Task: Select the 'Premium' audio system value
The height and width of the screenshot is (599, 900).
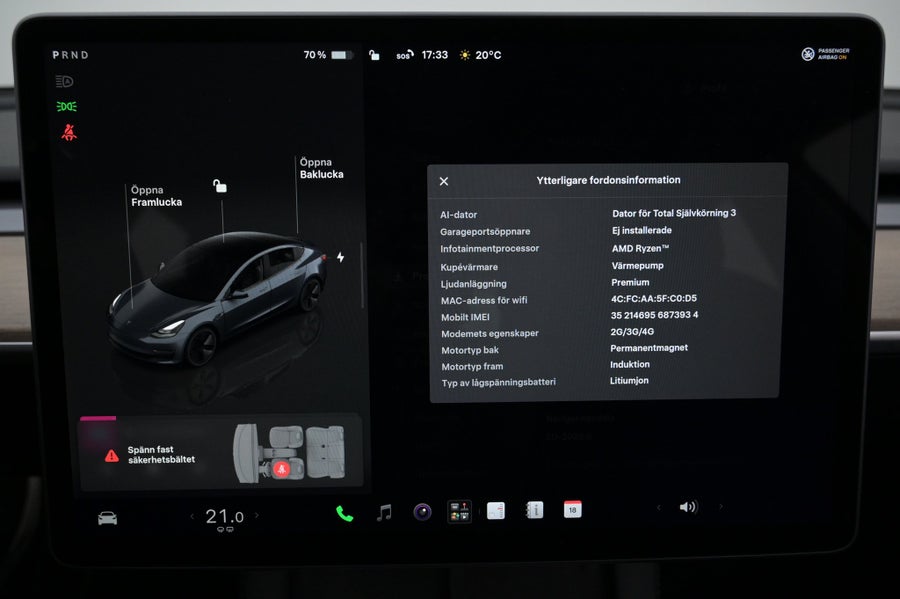Action: pyautogui.click(x=630, y=282)
